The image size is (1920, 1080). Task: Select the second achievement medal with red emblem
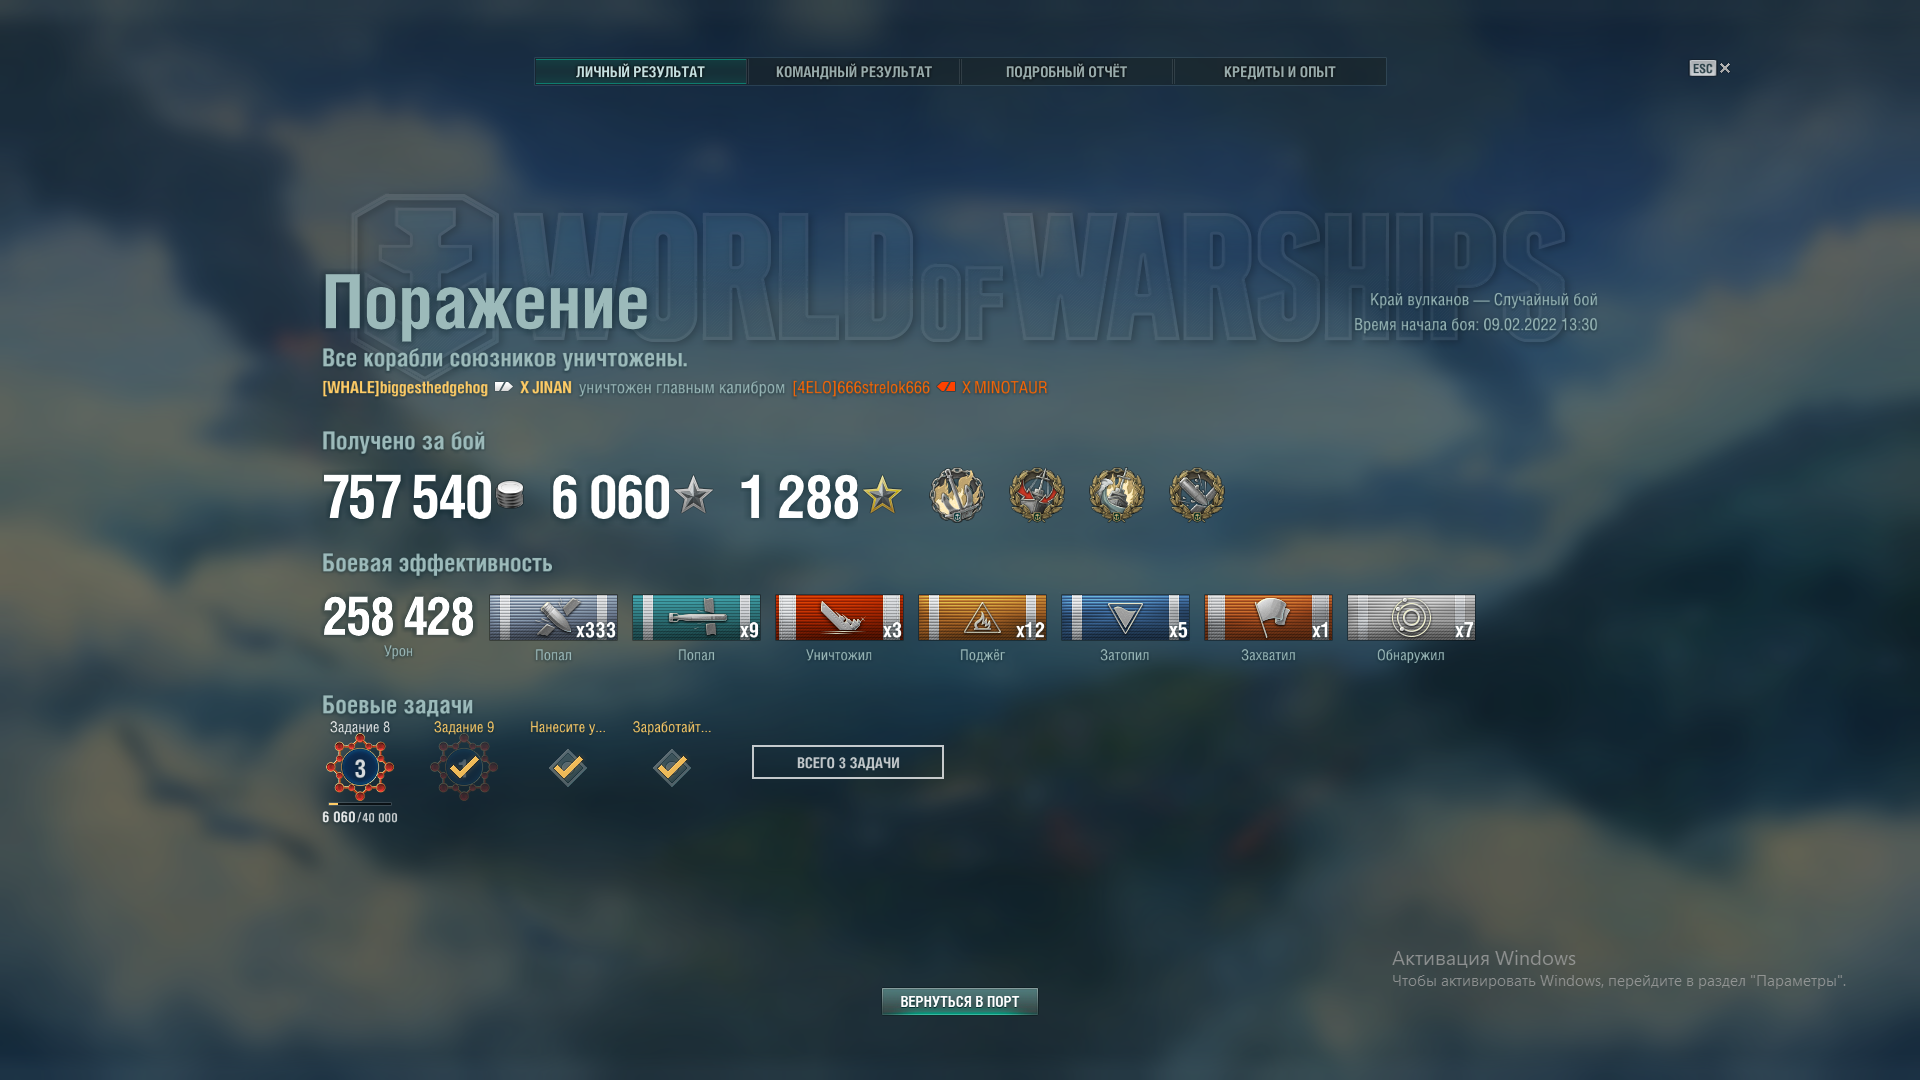pyautogui.click(x=1037, y=494)
